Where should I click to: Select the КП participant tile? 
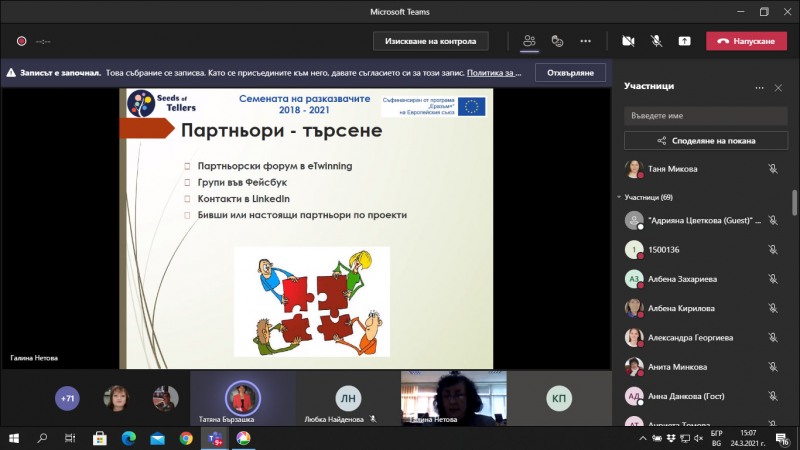pyautogui.click(x=559, y=398)
